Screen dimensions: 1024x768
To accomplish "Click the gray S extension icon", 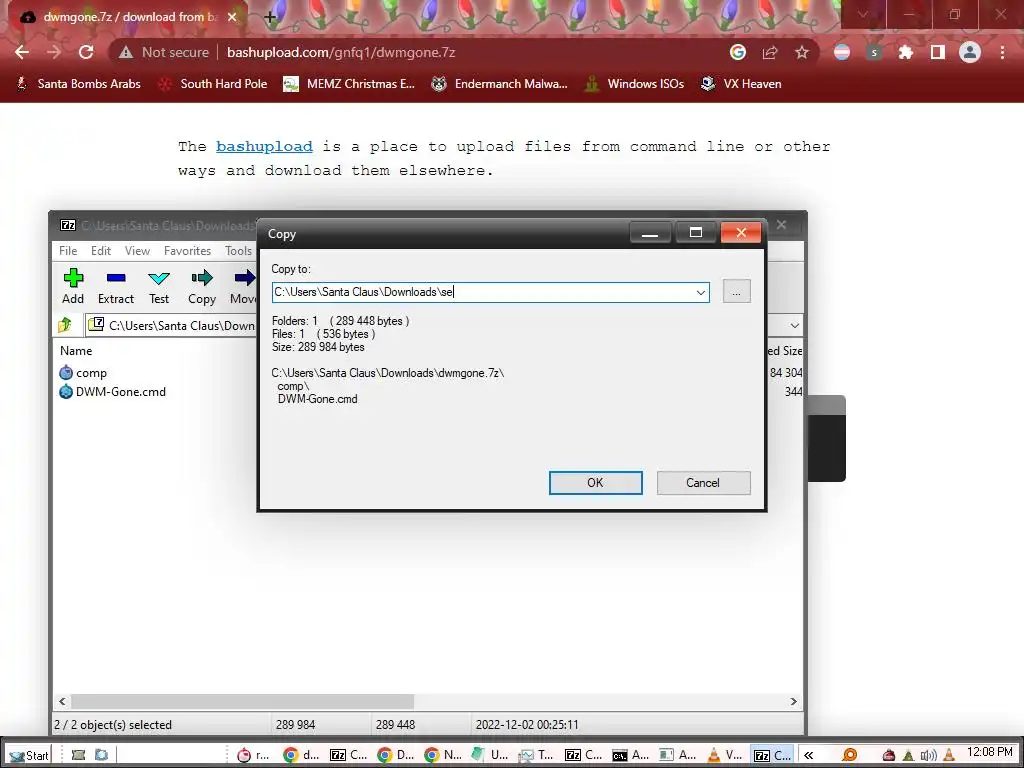I will [874, 52].
